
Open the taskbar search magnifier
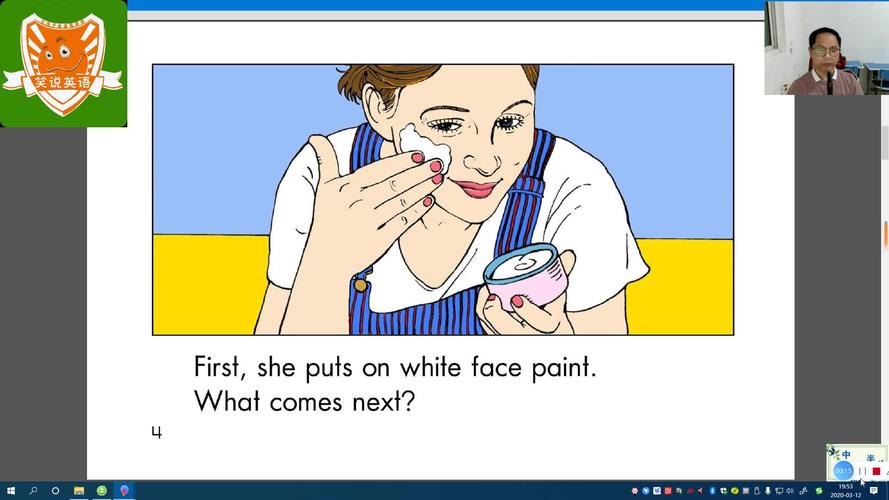click(33, 490)
